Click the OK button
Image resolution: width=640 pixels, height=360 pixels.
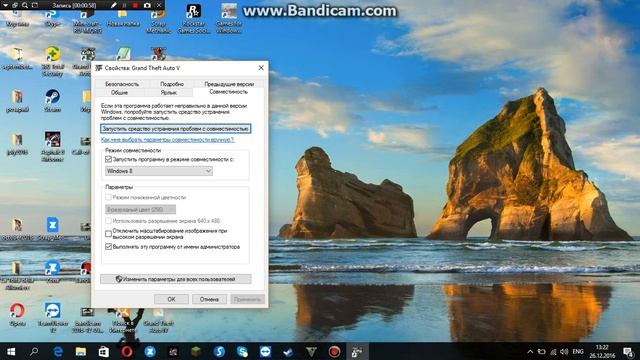point(171,299)
